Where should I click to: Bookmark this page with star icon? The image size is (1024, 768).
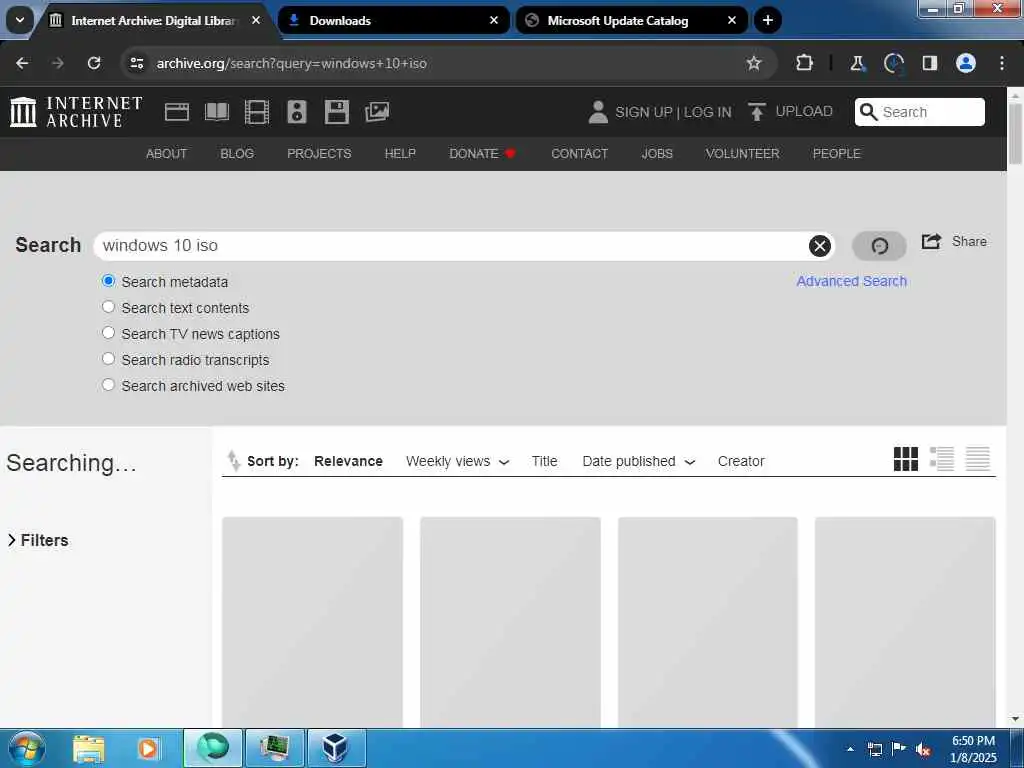pyautogui.click(x=754, y=63)
